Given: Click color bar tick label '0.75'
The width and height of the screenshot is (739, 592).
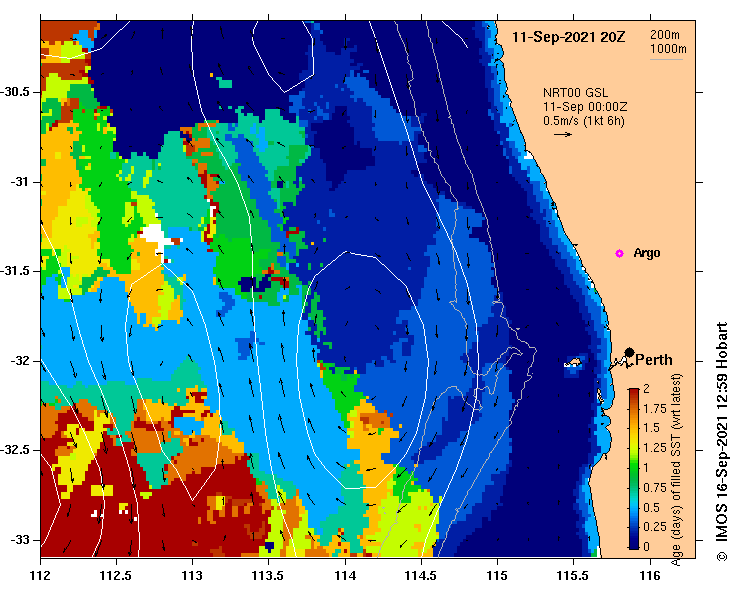Looking at the screenshot, I should [x=655, y=487].
